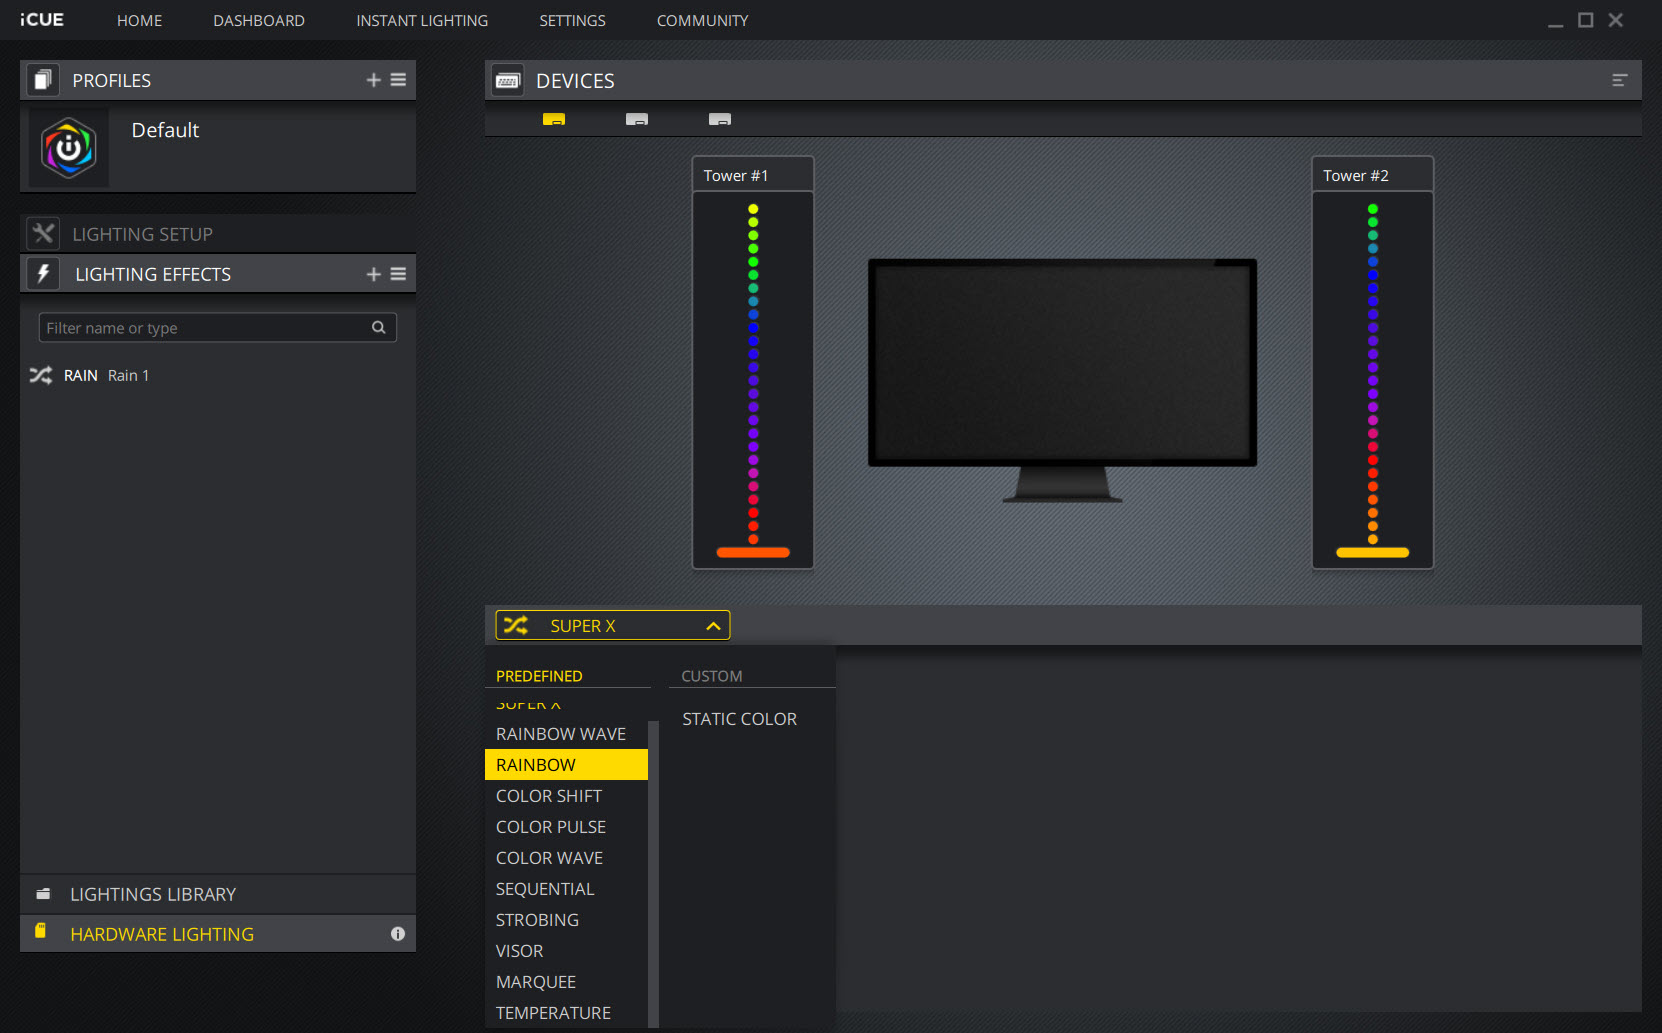
Task: Click the Lighting Setup wrench icon
Action: pos(43,233)
